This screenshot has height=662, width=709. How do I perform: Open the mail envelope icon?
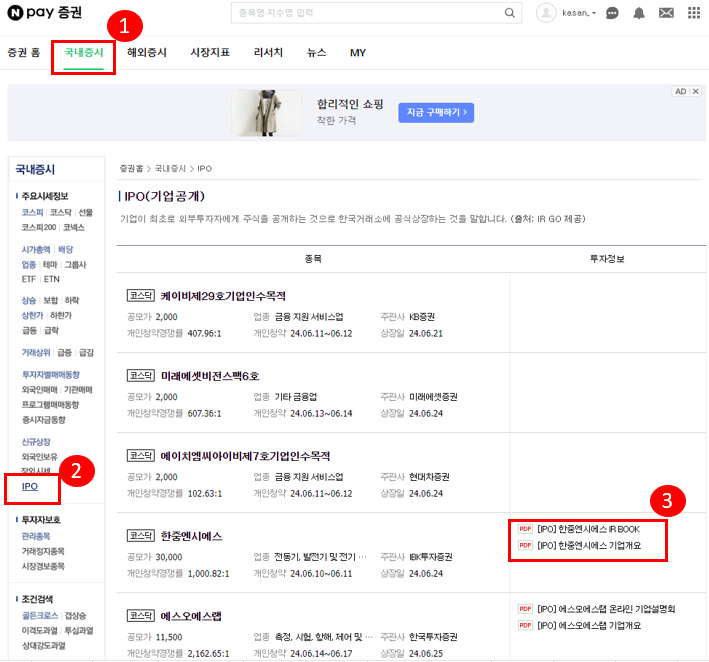point(666,13)
